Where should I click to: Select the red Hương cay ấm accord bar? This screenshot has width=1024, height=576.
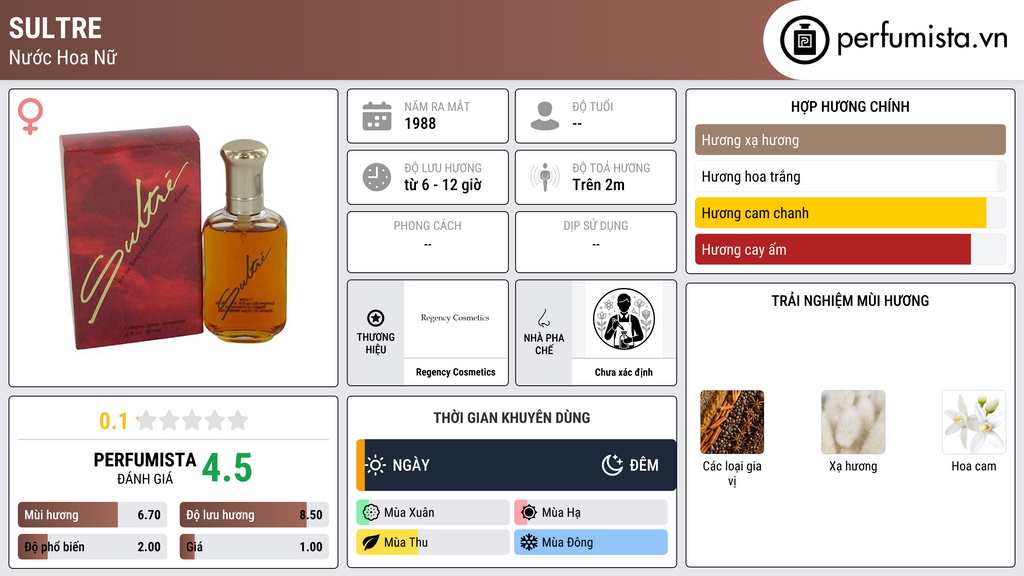(850, 249)
